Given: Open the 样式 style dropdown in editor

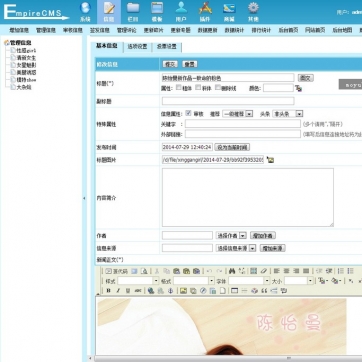Looking at the screenshot, I should click(138, 281).
